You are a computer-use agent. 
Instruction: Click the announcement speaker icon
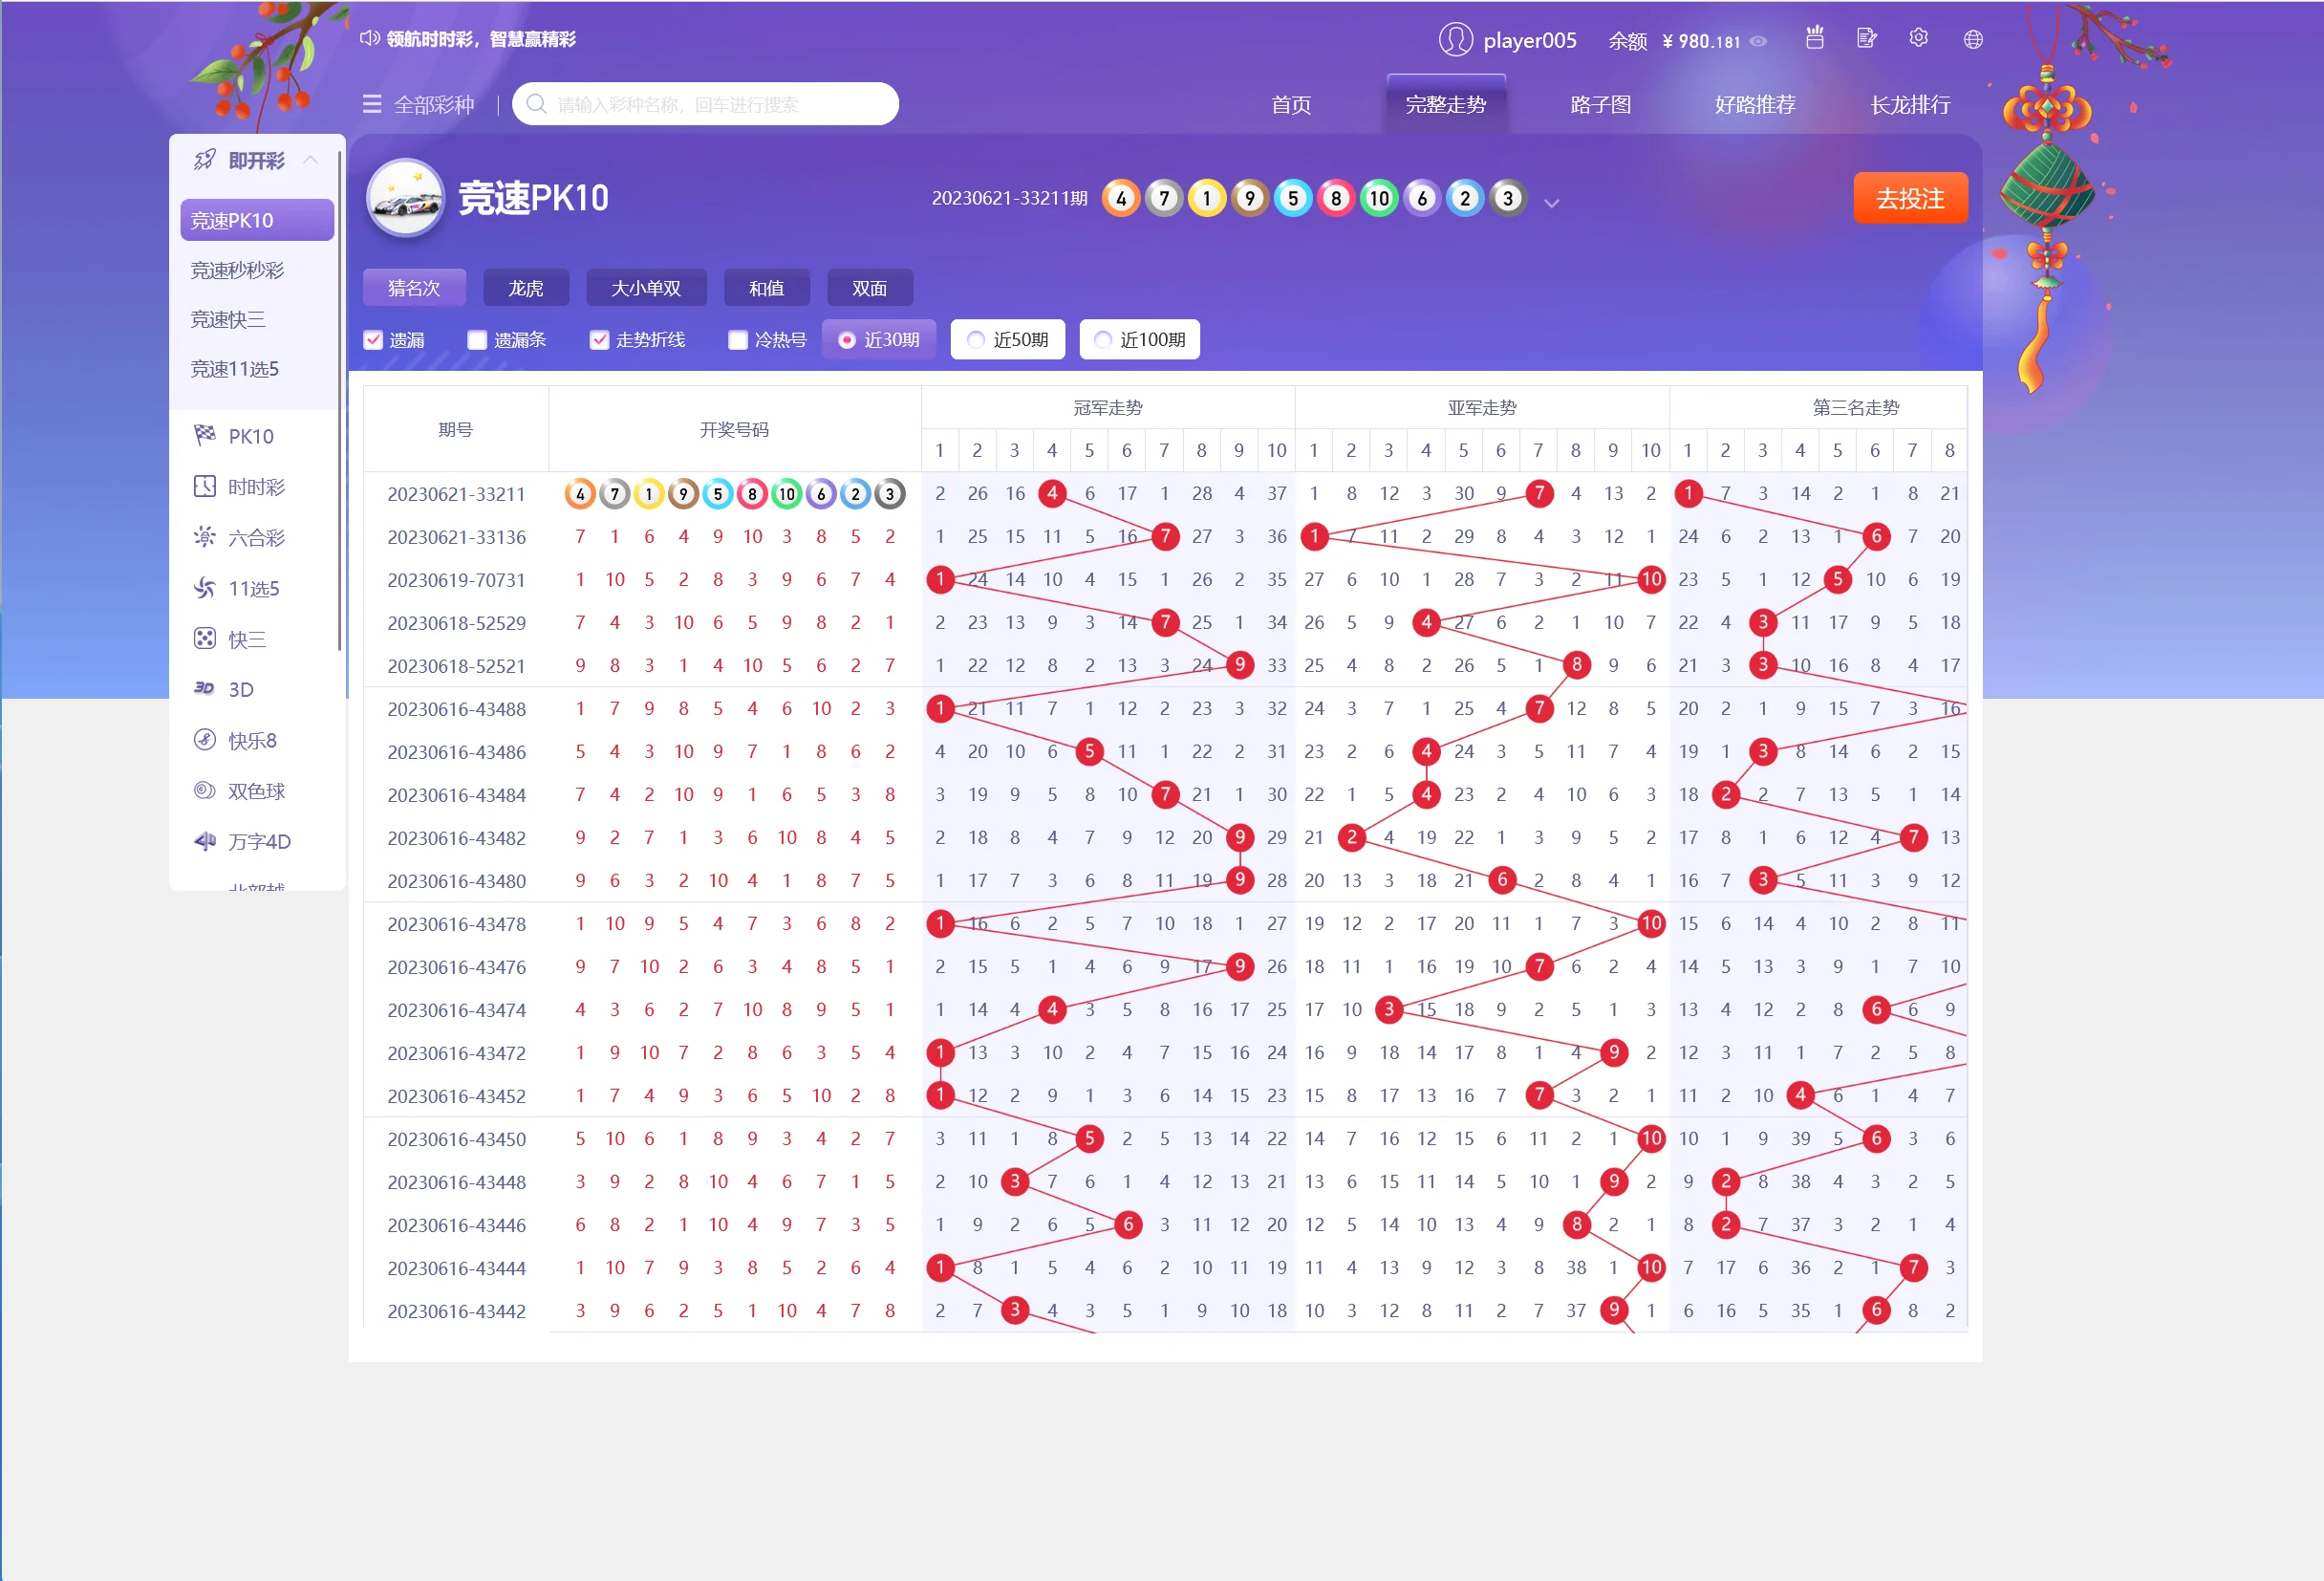click(x=369, y=38)
